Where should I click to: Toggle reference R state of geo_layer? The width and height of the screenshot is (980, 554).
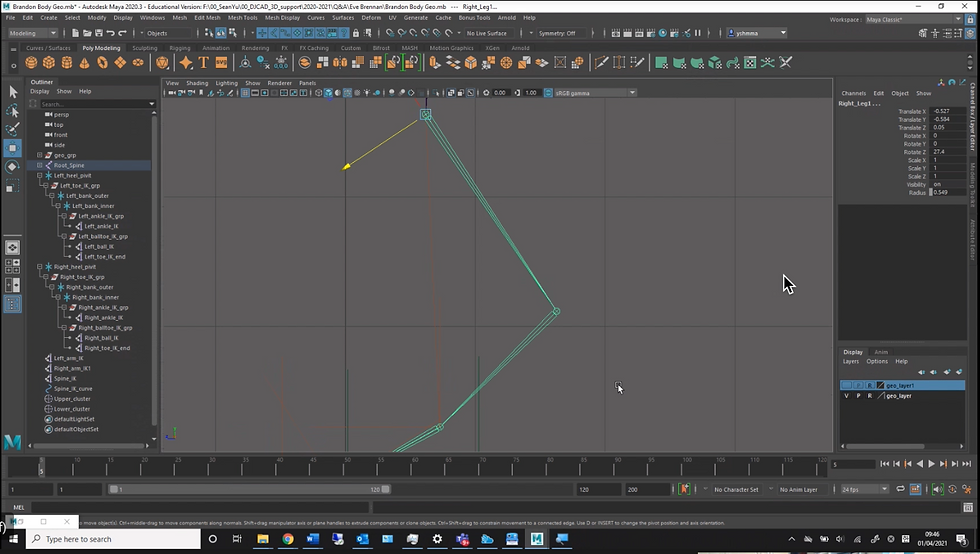point(869,396)
